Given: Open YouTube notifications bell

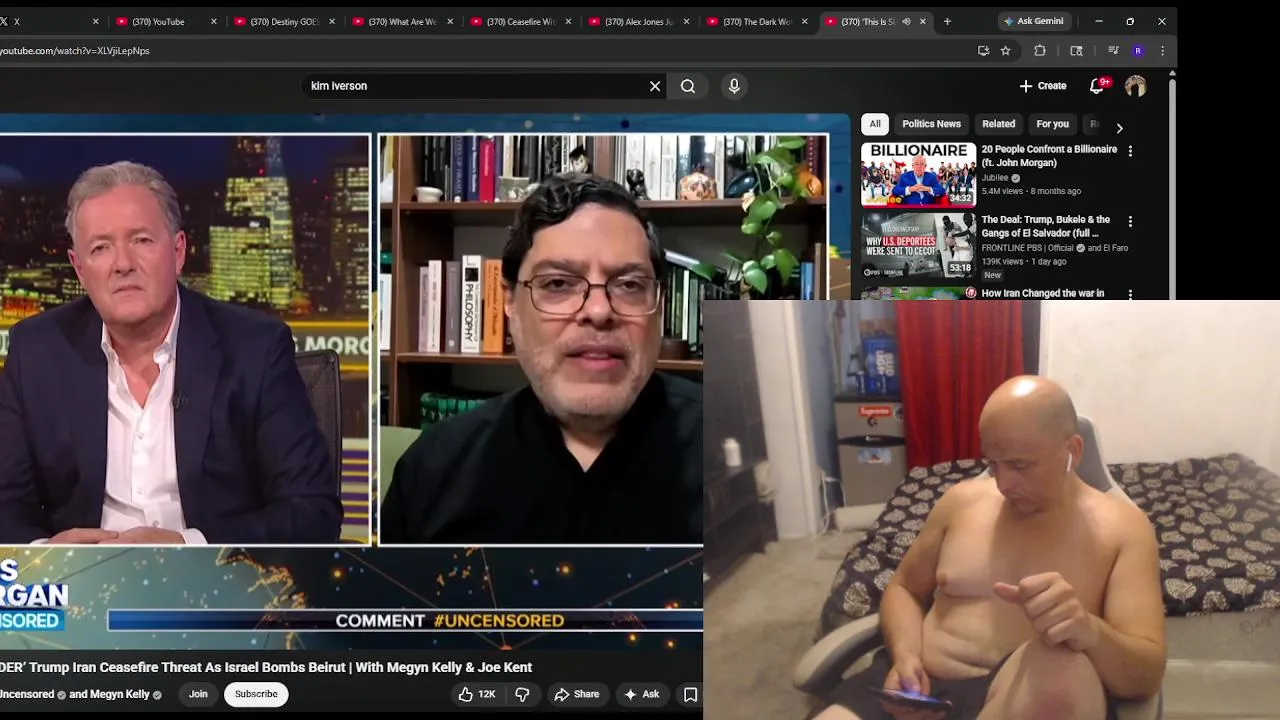Looking at the screenshot, I should [1097, 86].
